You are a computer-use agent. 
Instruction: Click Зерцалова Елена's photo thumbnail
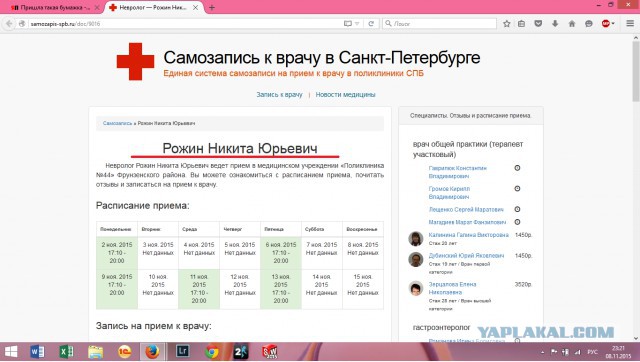tap(416, 288)
